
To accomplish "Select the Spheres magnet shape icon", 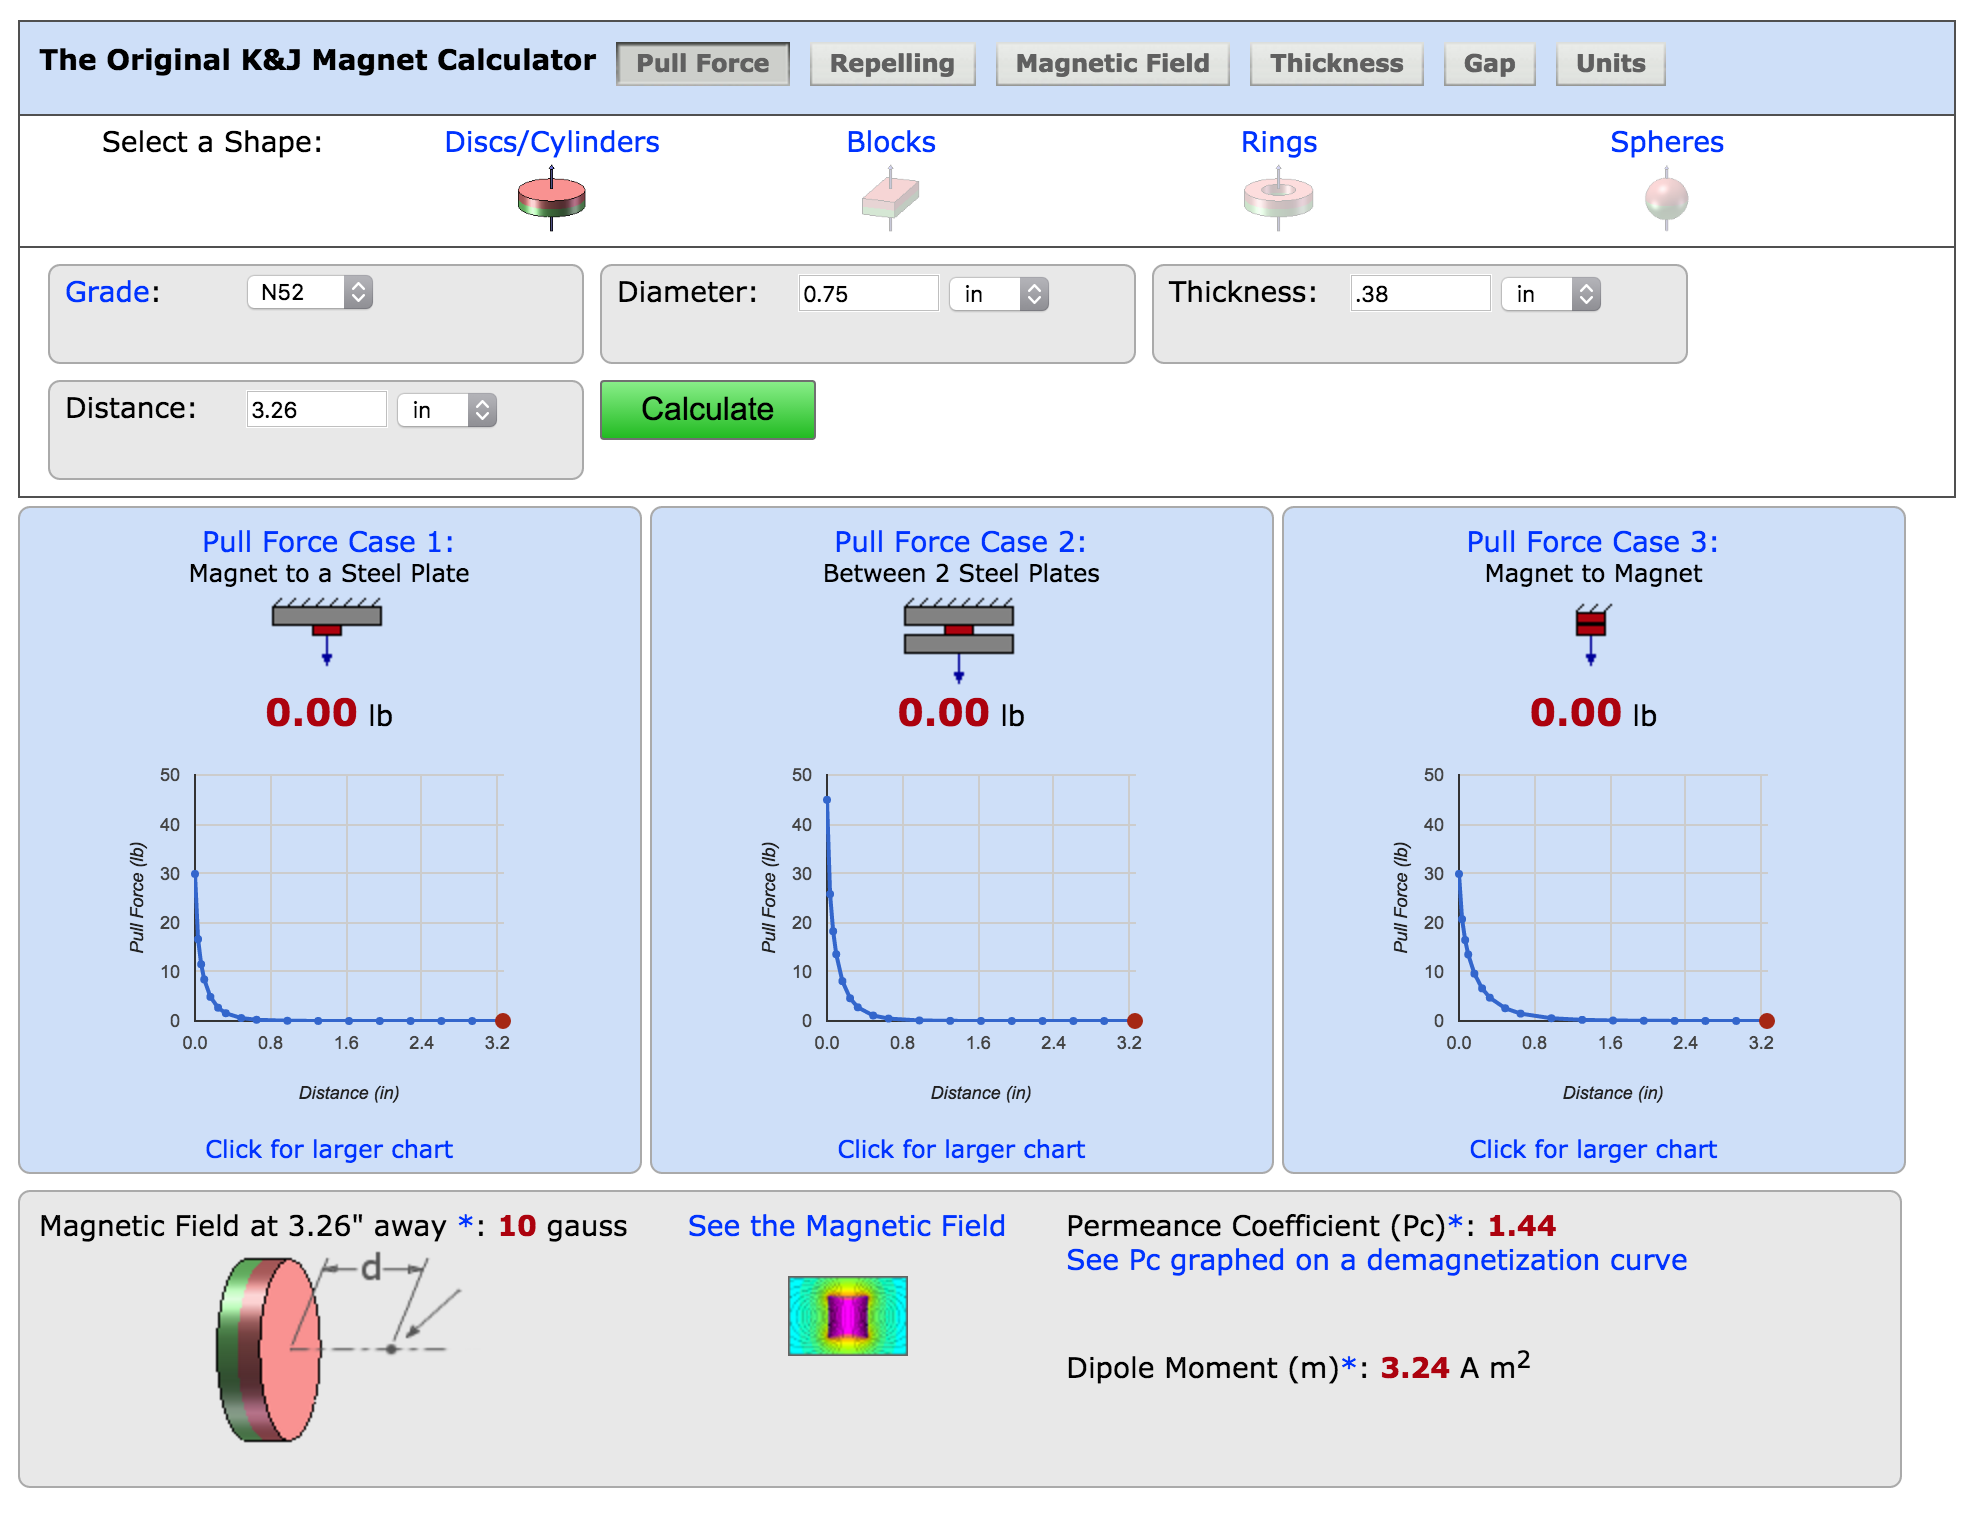I will click(1666, 198).
